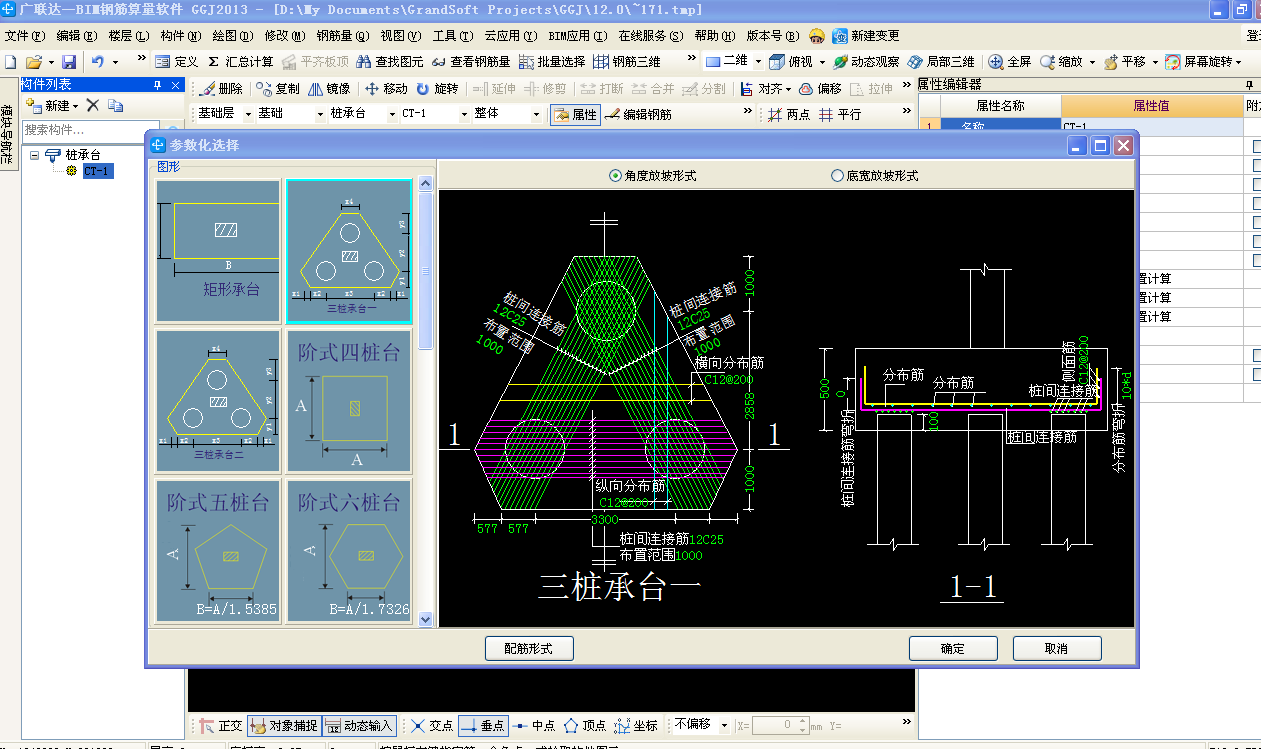Click 新建变更 button in menu bar
Viewport: 1261px width, 749px height.
click(866, 36)
